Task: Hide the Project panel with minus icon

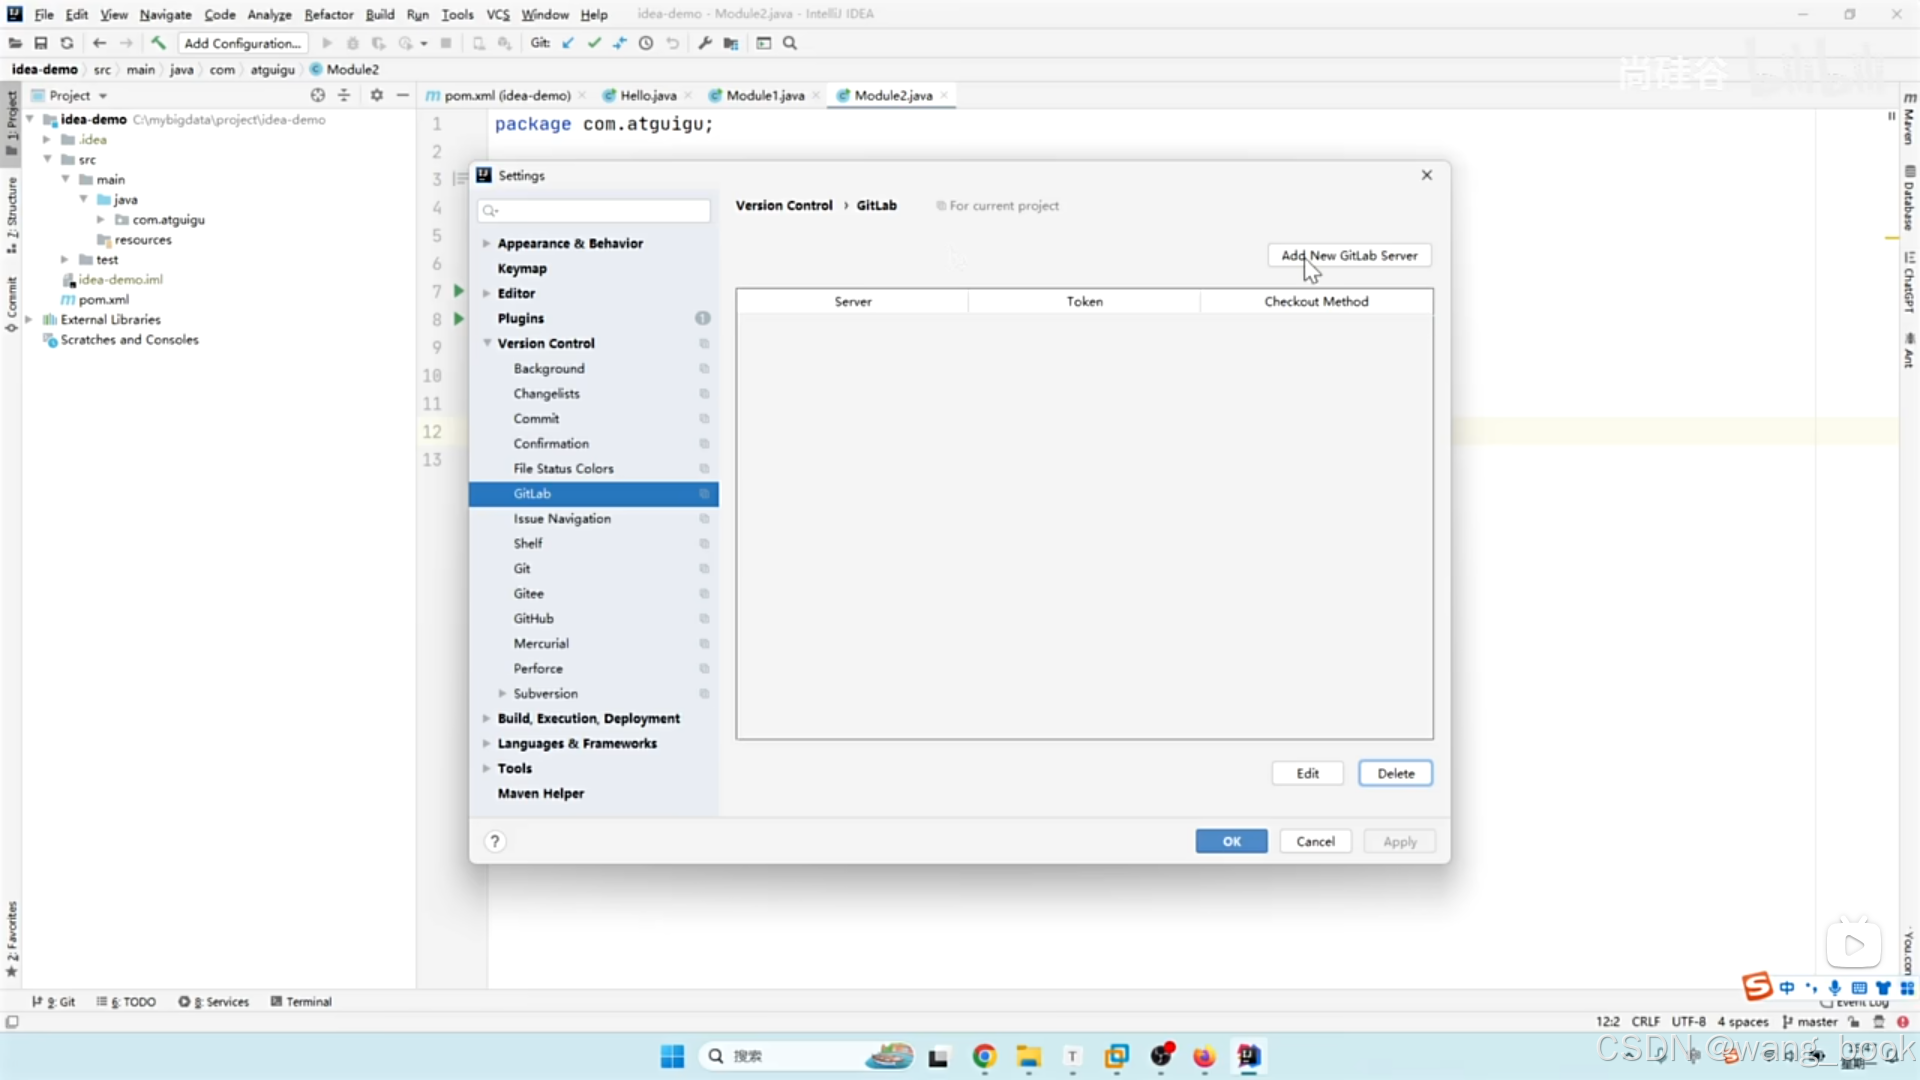Action: coord(403,95)
